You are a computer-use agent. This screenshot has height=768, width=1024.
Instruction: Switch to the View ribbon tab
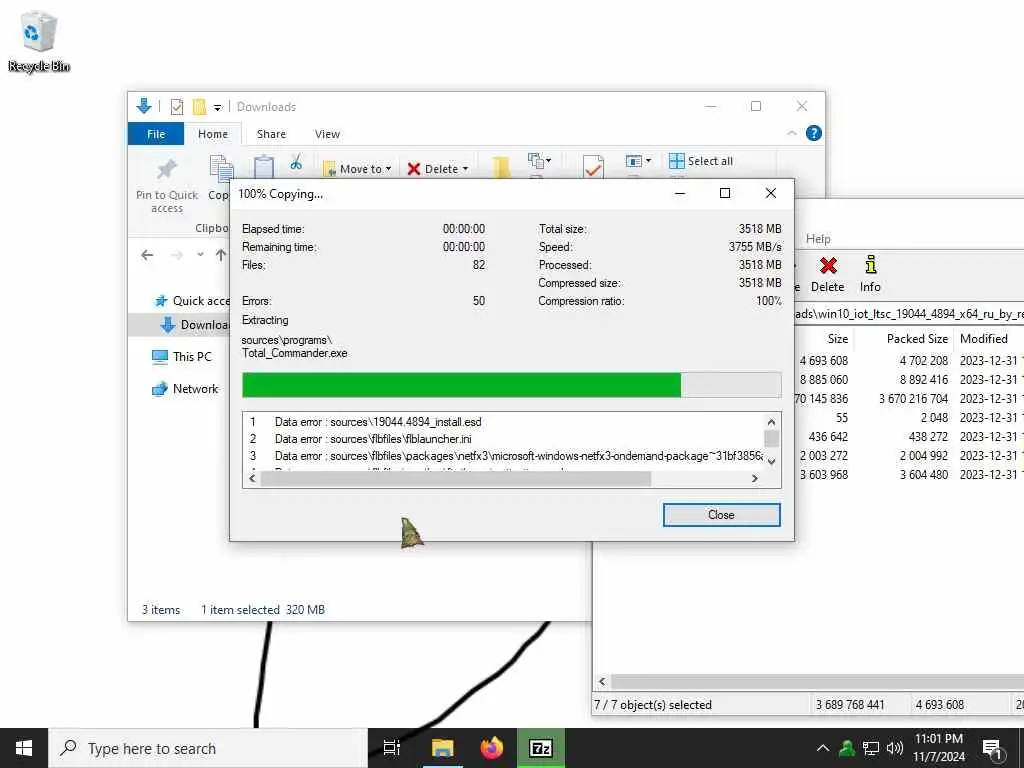click(327, 134)
